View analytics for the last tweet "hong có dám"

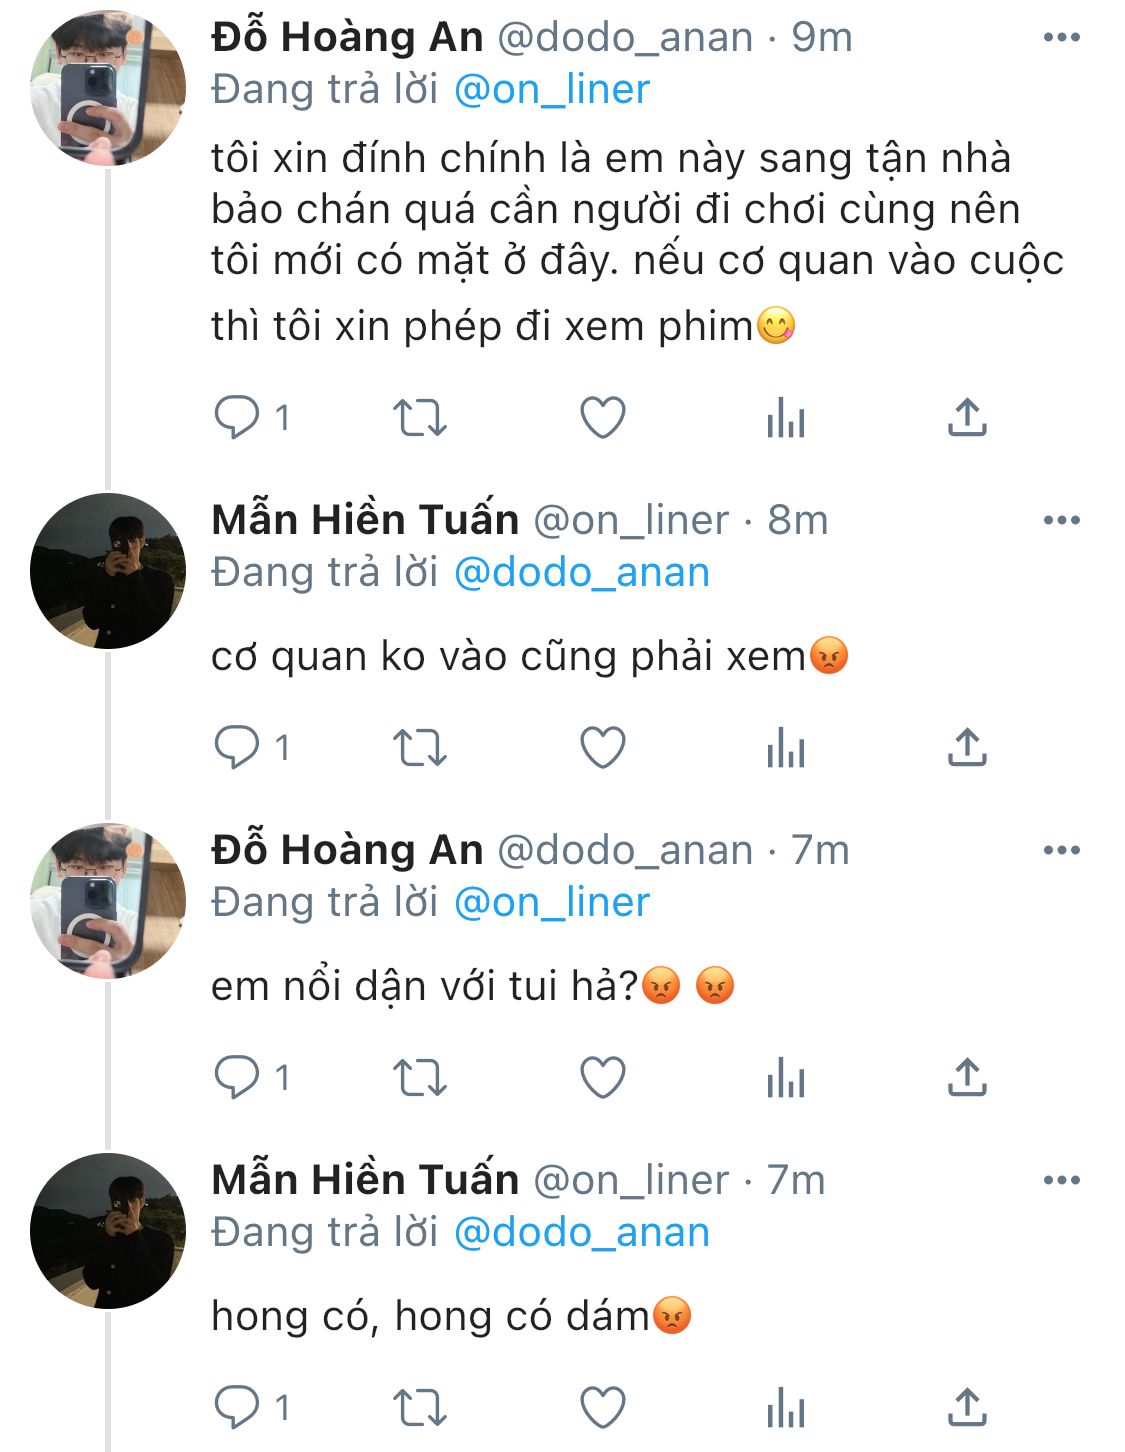pyautogui.click(x=786, y=1408)
